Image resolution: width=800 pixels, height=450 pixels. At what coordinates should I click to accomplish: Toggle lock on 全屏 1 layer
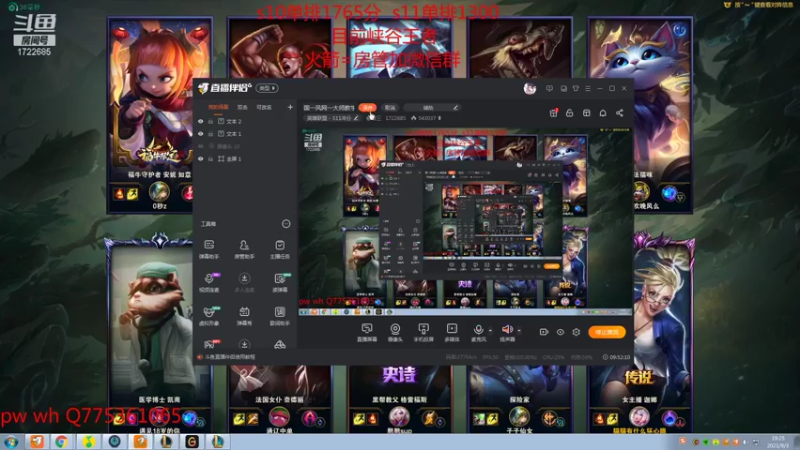tap(210, 159)
